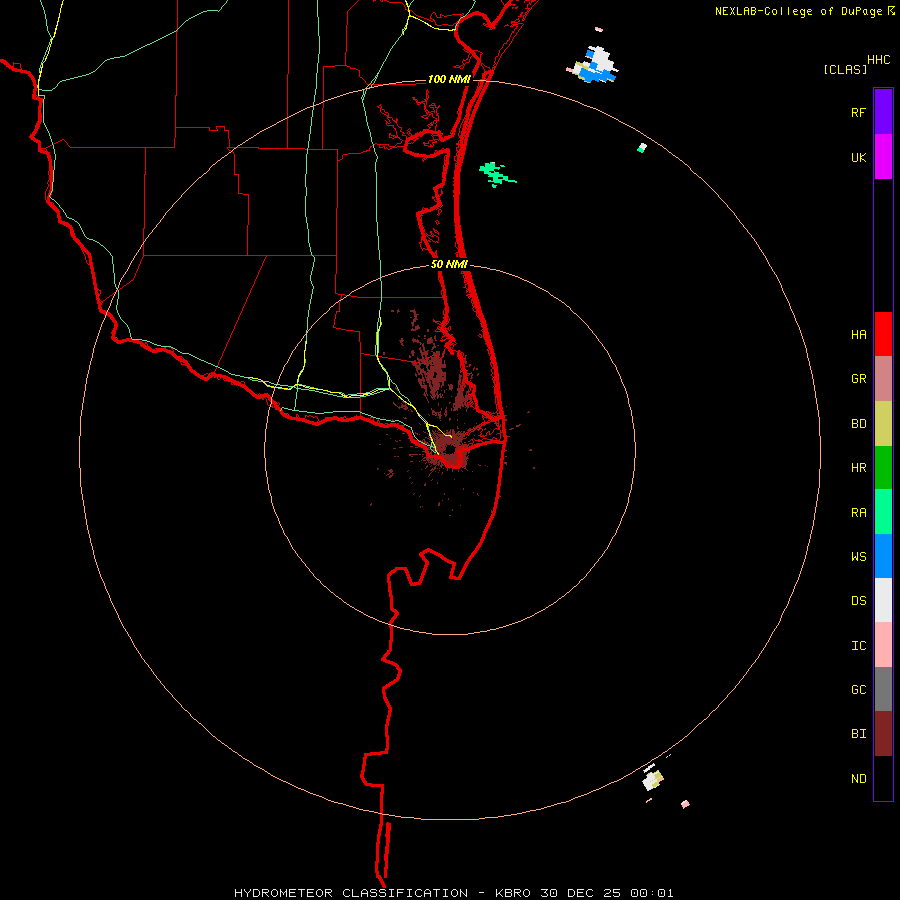900x900 pixels.
Task: Select the BI brown legend swatch
Action: 883,734
